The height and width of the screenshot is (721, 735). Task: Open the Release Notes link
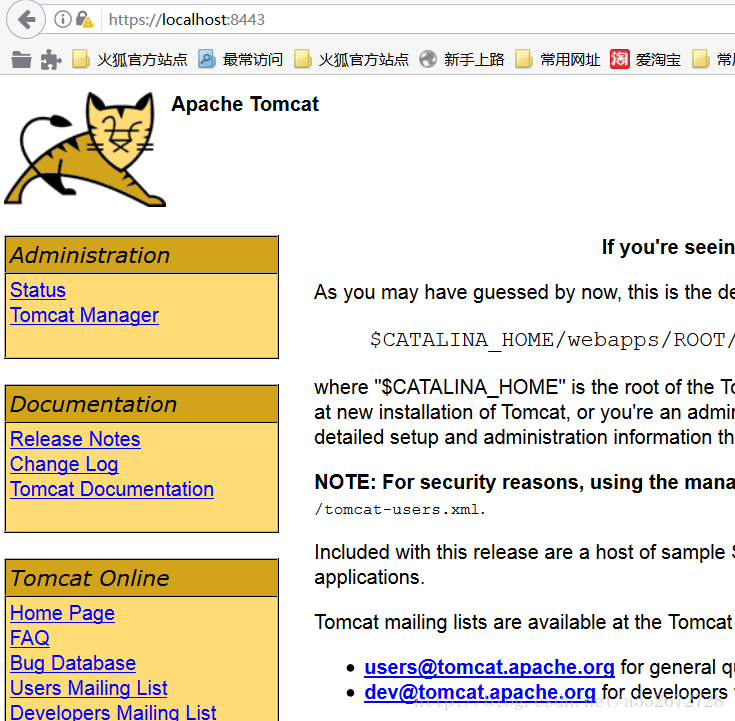[x=75, y=439]
